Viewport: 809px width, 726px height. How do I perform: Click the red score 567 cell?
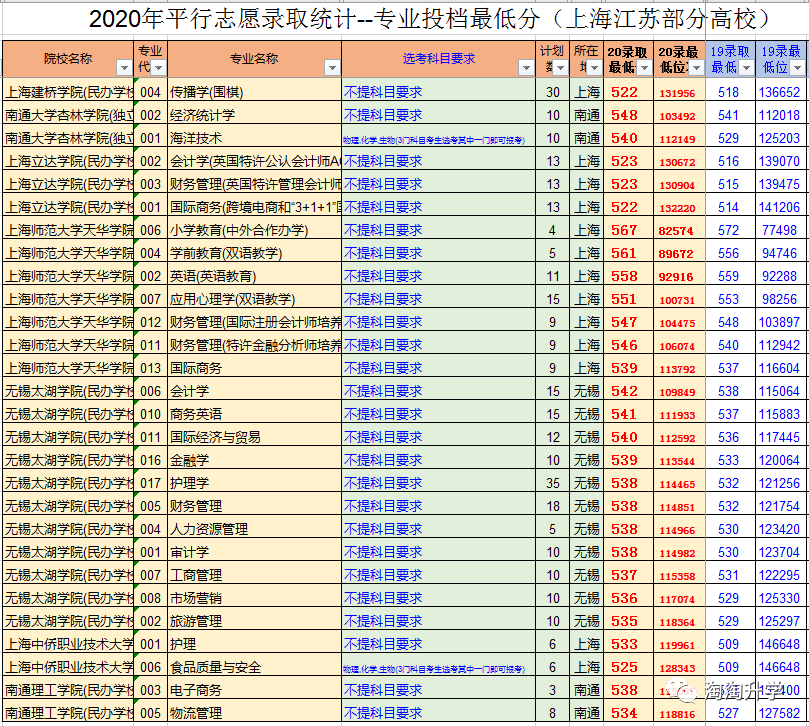624,230
